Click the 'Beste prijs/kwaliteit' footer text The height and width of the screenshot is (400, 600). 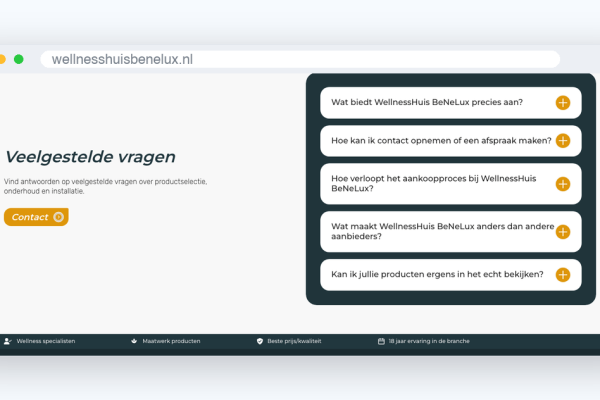point(294,341)
